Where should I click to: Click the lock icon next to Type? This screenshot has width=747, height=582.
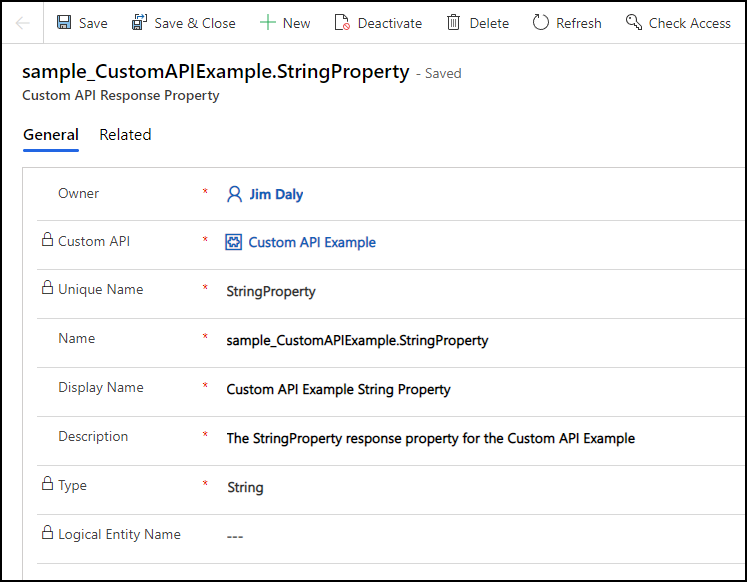(x=46, y=484)
